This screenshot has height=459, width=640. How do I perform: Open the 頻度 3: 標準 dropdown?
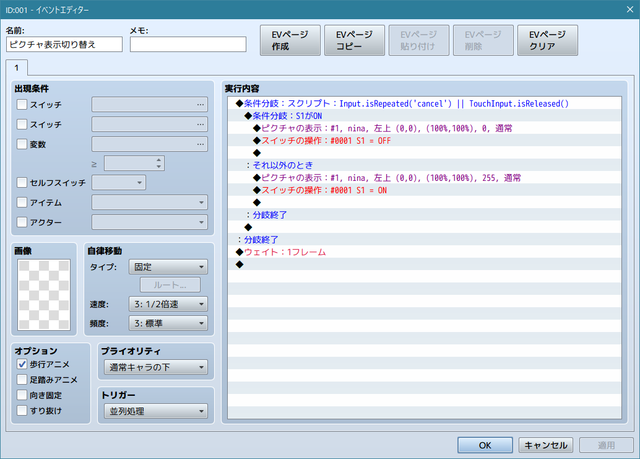pyautogui.click(x=168, y=323)
